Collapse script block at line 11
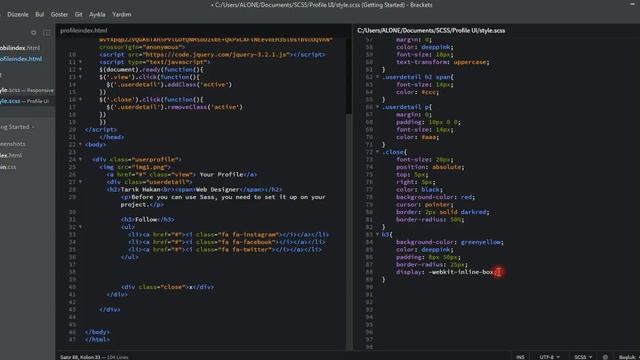640x360 pixels. (80, 62)
